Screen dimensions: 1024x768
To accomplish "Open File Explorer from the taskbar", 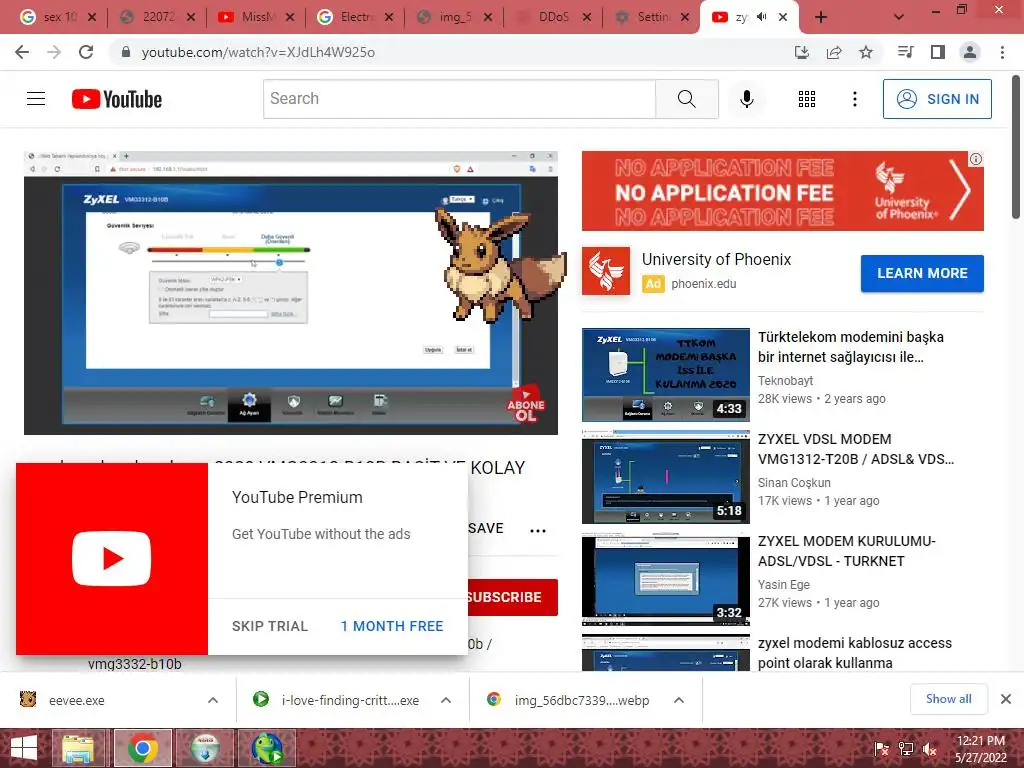I will coord(78,748).
